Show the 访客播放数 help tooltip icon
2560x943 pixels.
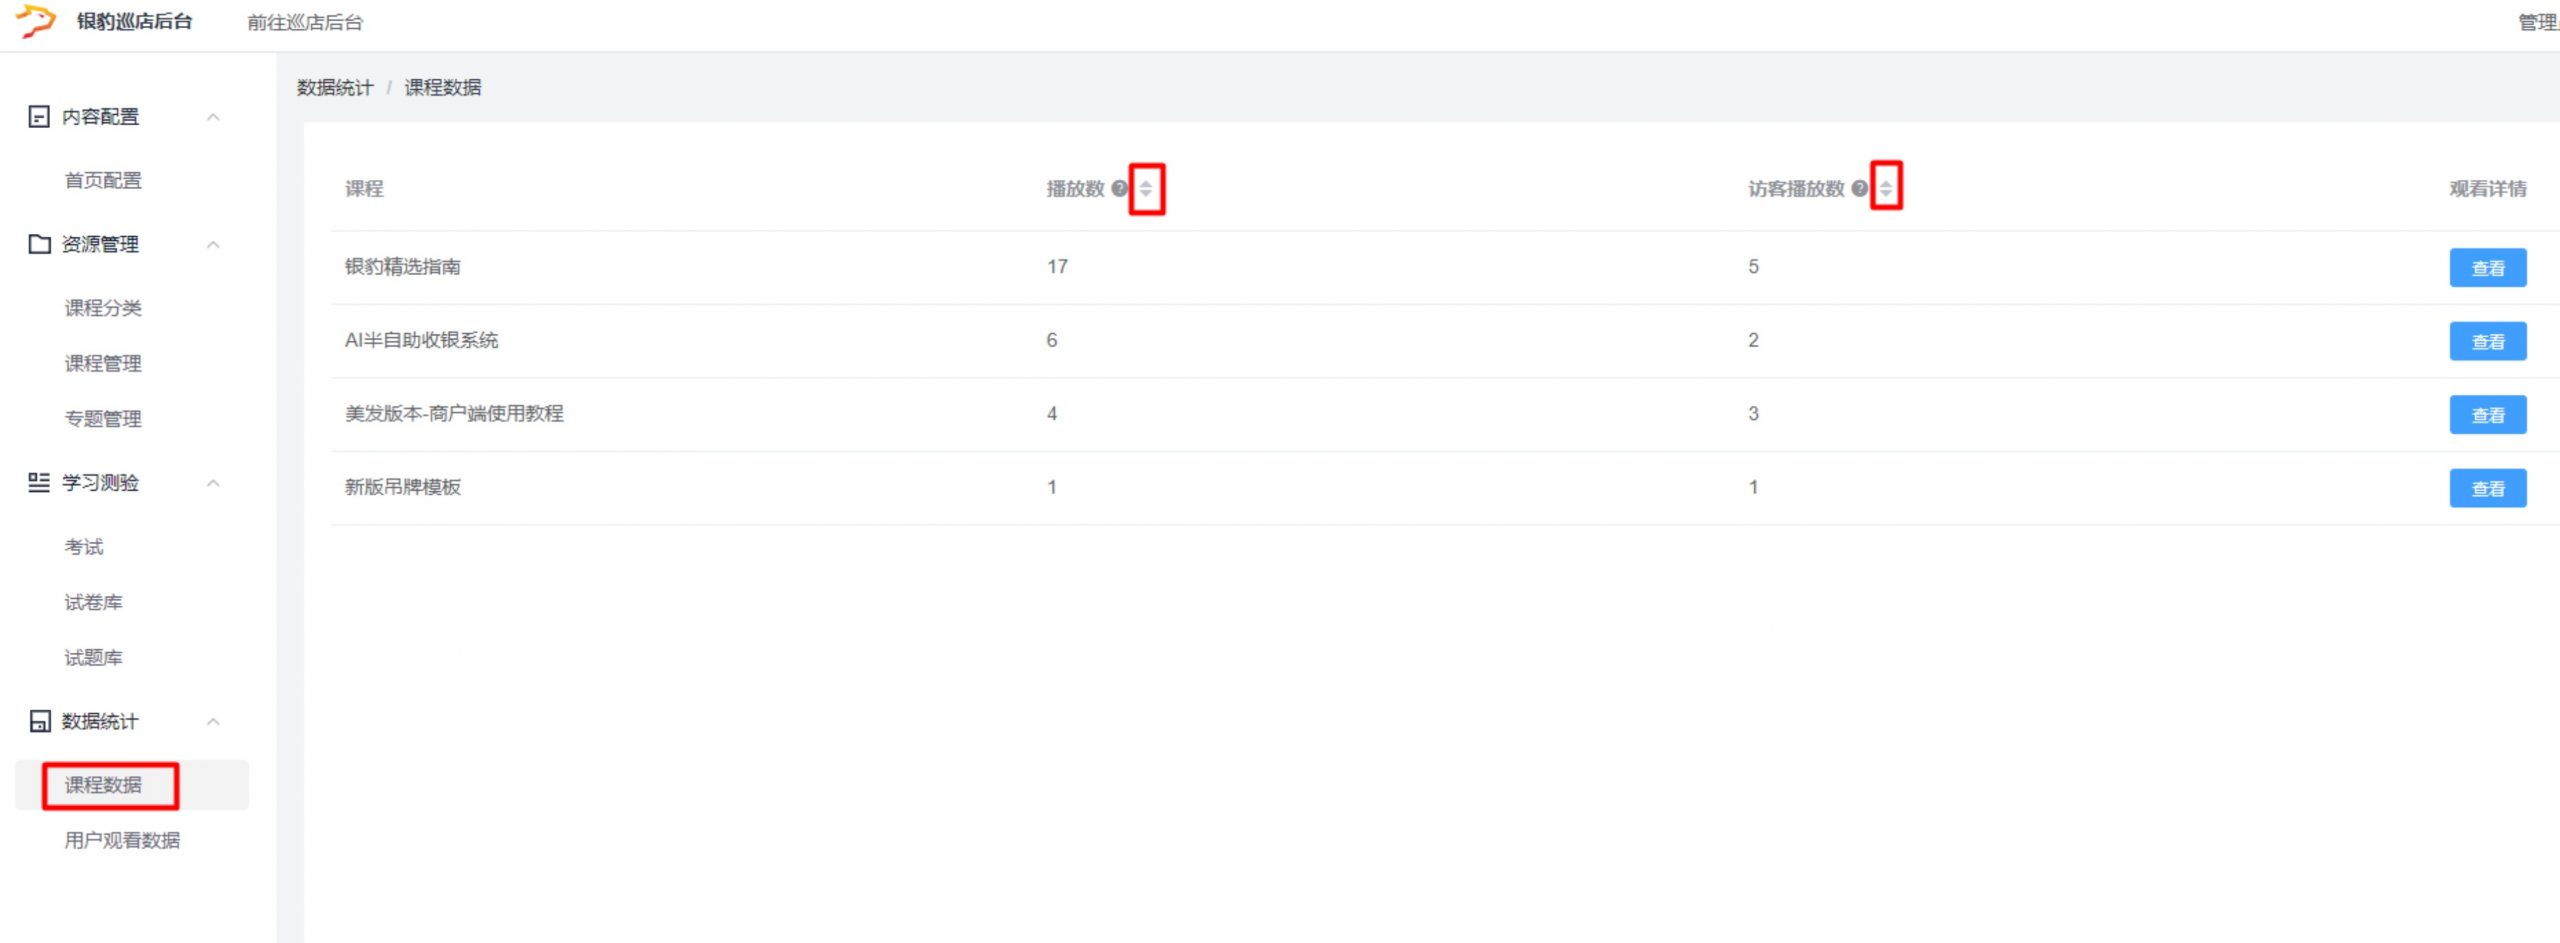[x=1859, y=188]
